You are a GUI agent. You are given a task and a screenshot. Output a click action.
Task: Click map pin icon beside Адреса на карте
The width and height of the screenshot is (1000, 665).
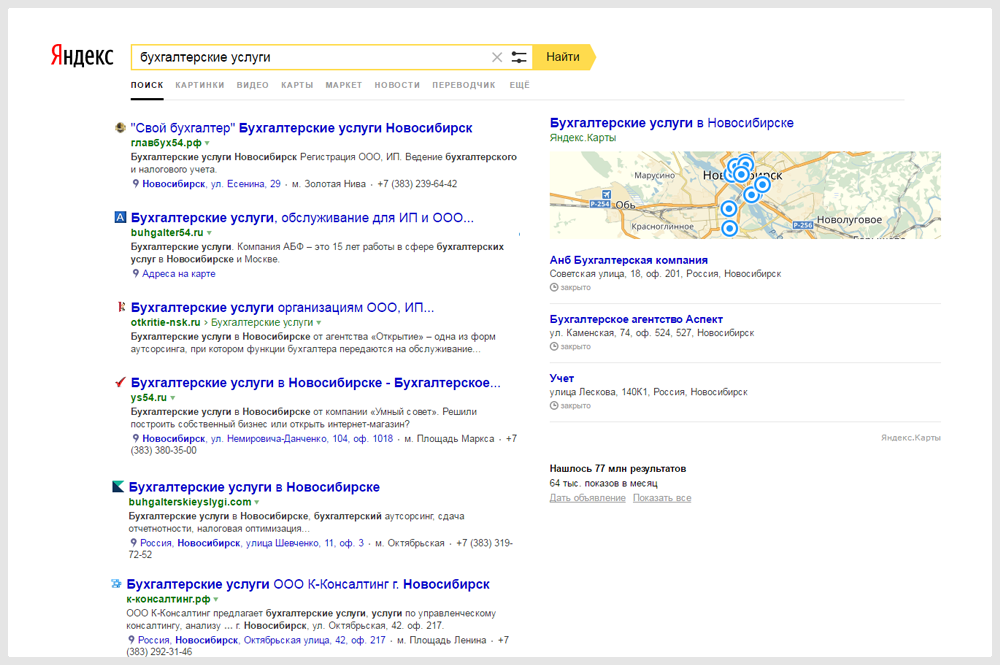click(135, 274)
